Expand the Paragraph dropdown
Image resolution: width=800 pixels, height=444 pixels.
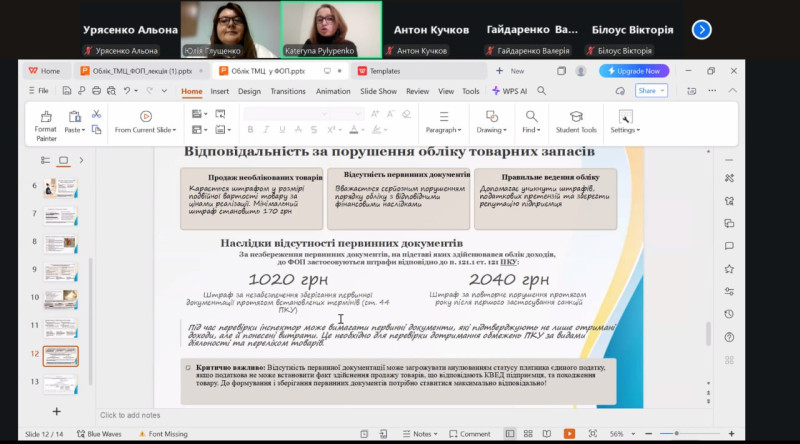(x=443, y=130)
